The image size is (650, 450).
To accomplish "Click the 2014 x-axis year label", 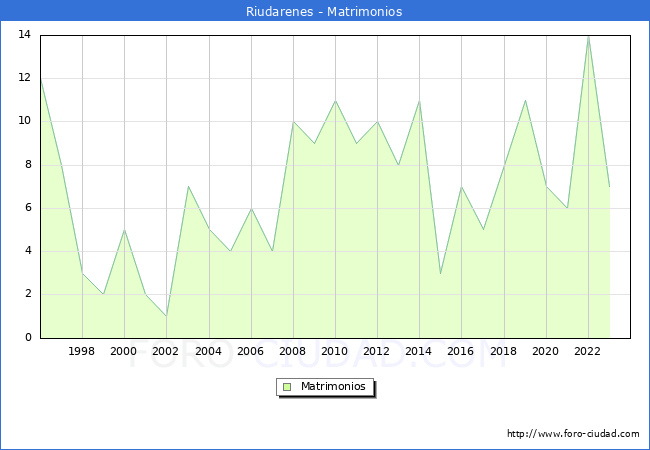I will coord(419,351).
